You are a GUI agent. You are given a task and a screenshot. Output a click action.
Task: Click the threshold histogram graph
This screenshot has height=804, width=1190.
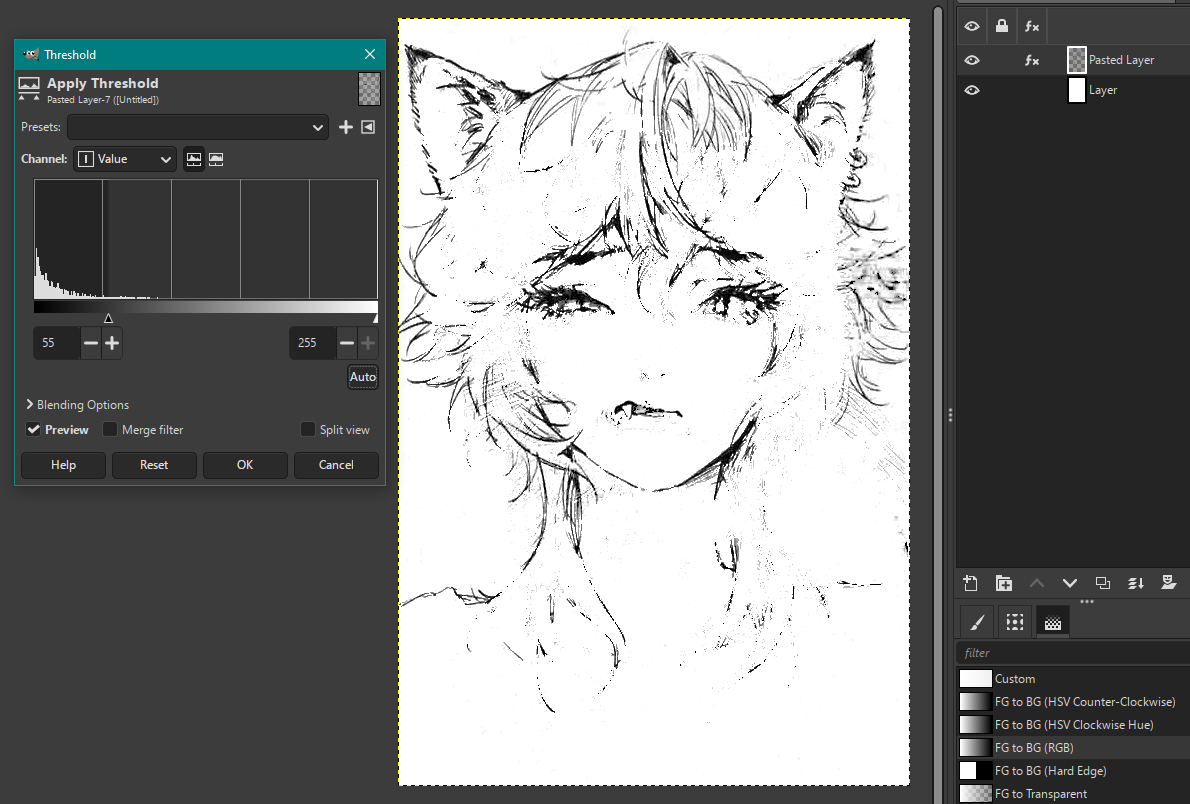pyautogui.click(x=206, y=239)
